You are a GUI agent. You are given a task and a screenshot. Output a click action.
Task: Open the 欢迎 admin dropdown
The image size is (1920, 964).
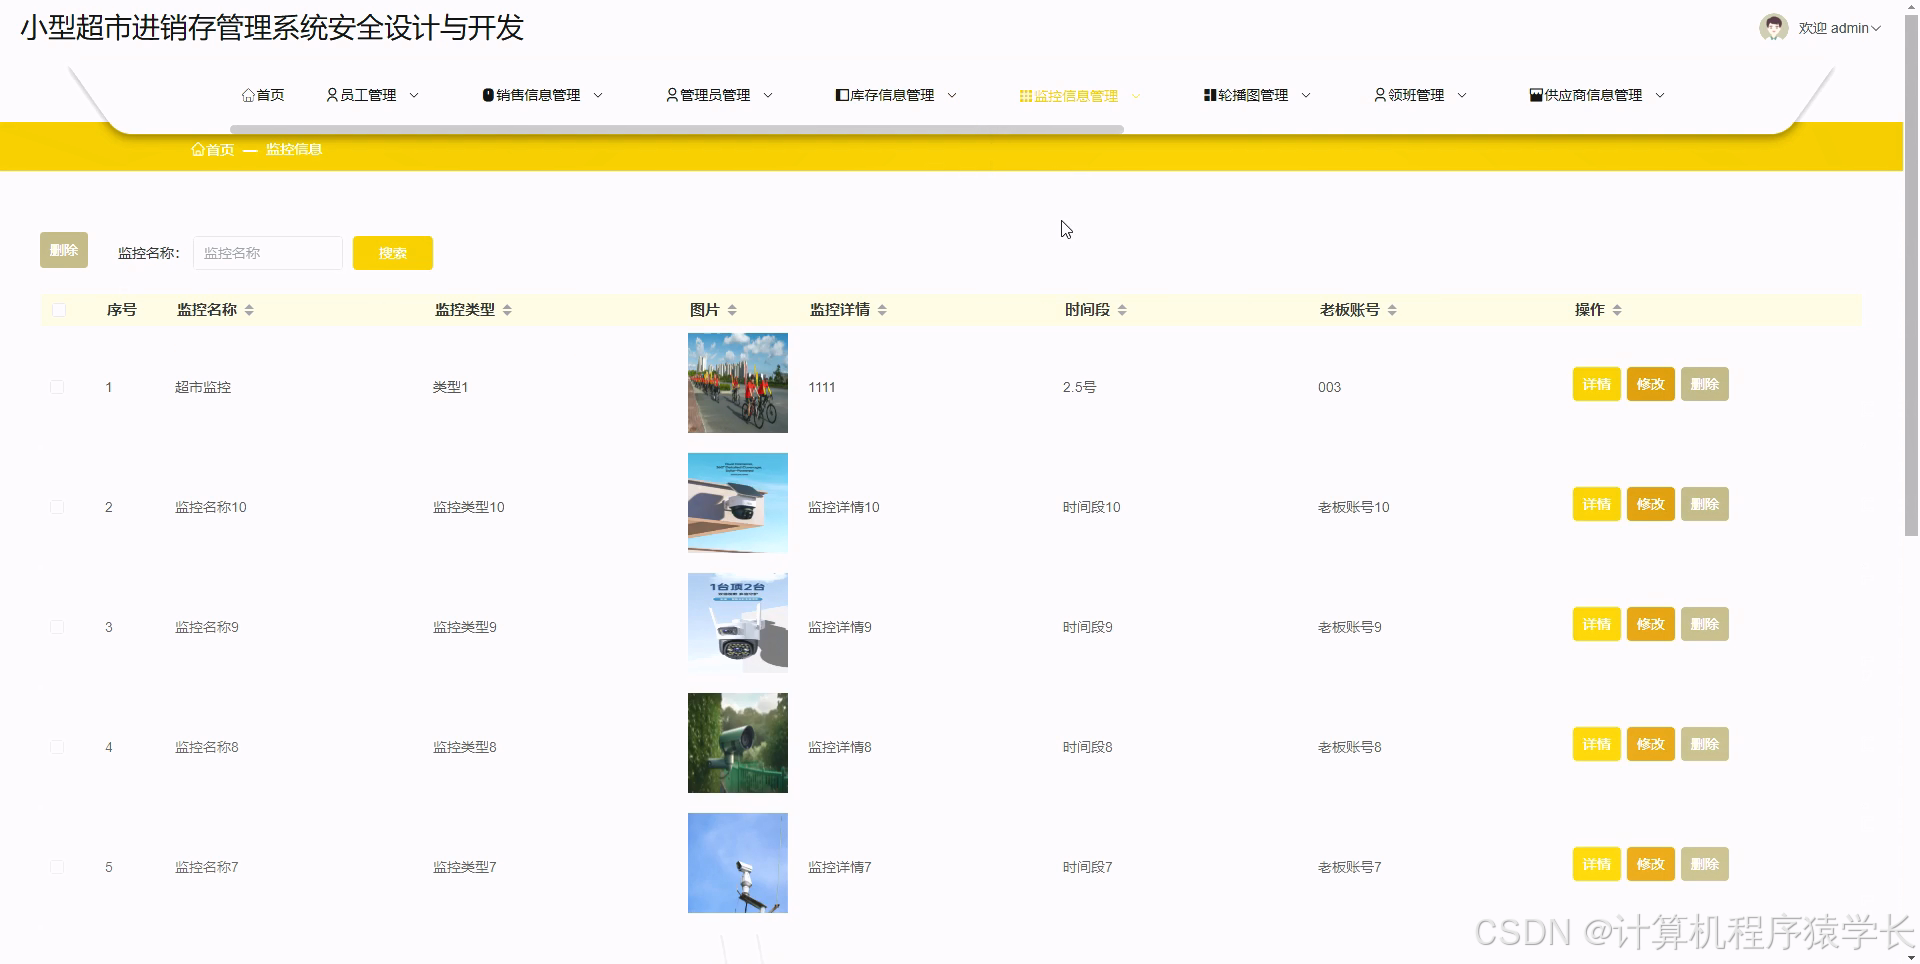[x=1838, y=28]
